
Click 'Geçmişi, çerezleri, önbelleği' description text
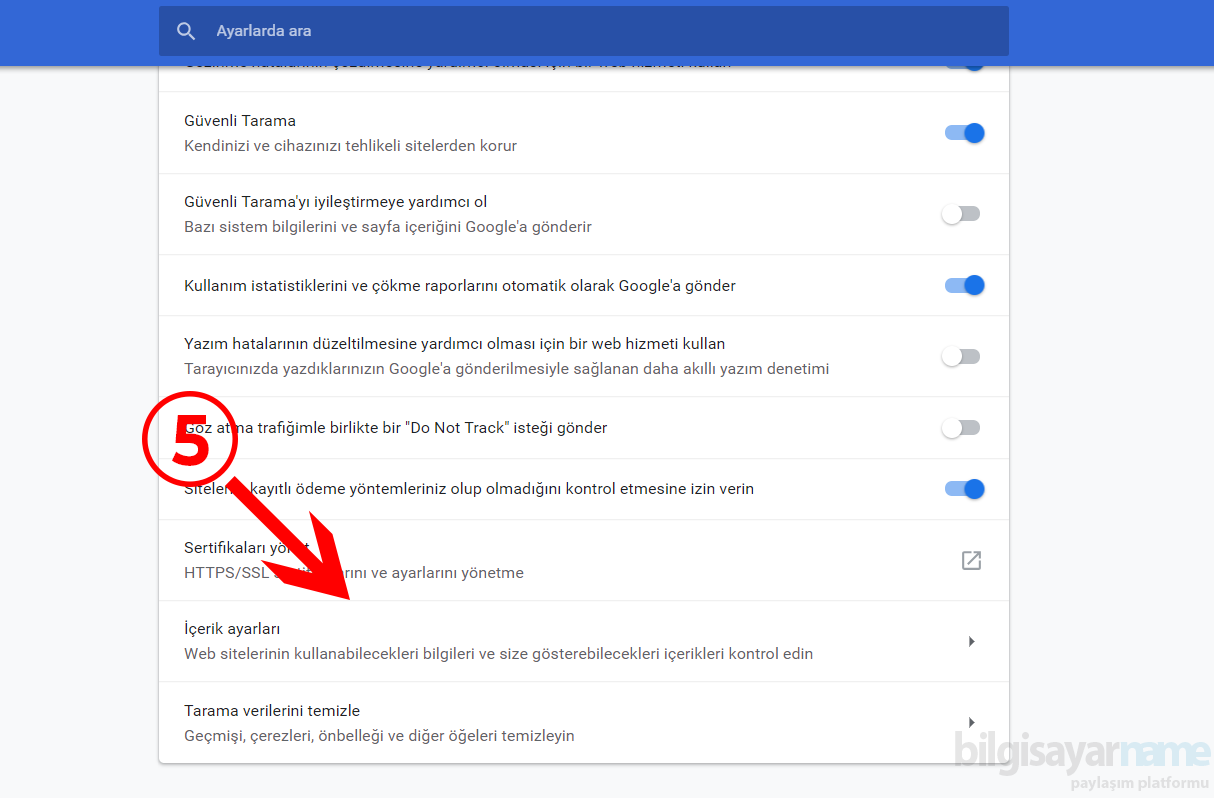tap(379, 736)
